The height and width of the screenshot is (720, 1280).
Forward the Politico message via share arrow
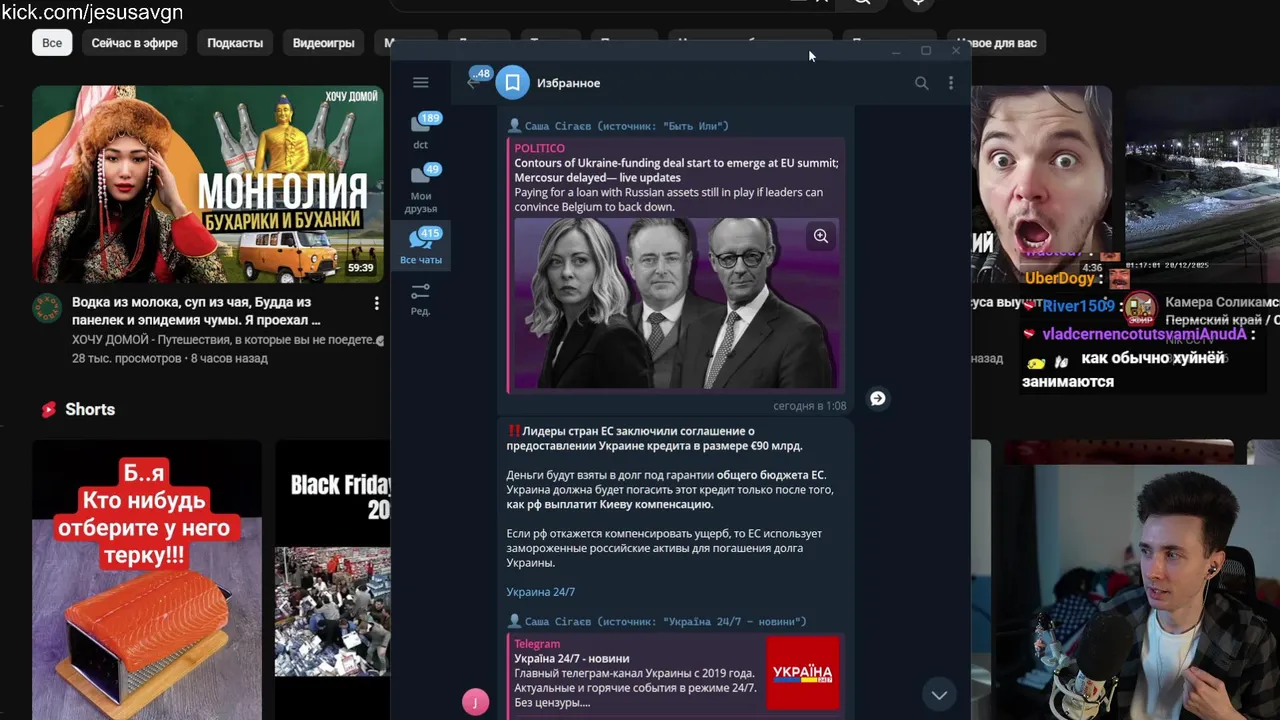pos(877,398)
